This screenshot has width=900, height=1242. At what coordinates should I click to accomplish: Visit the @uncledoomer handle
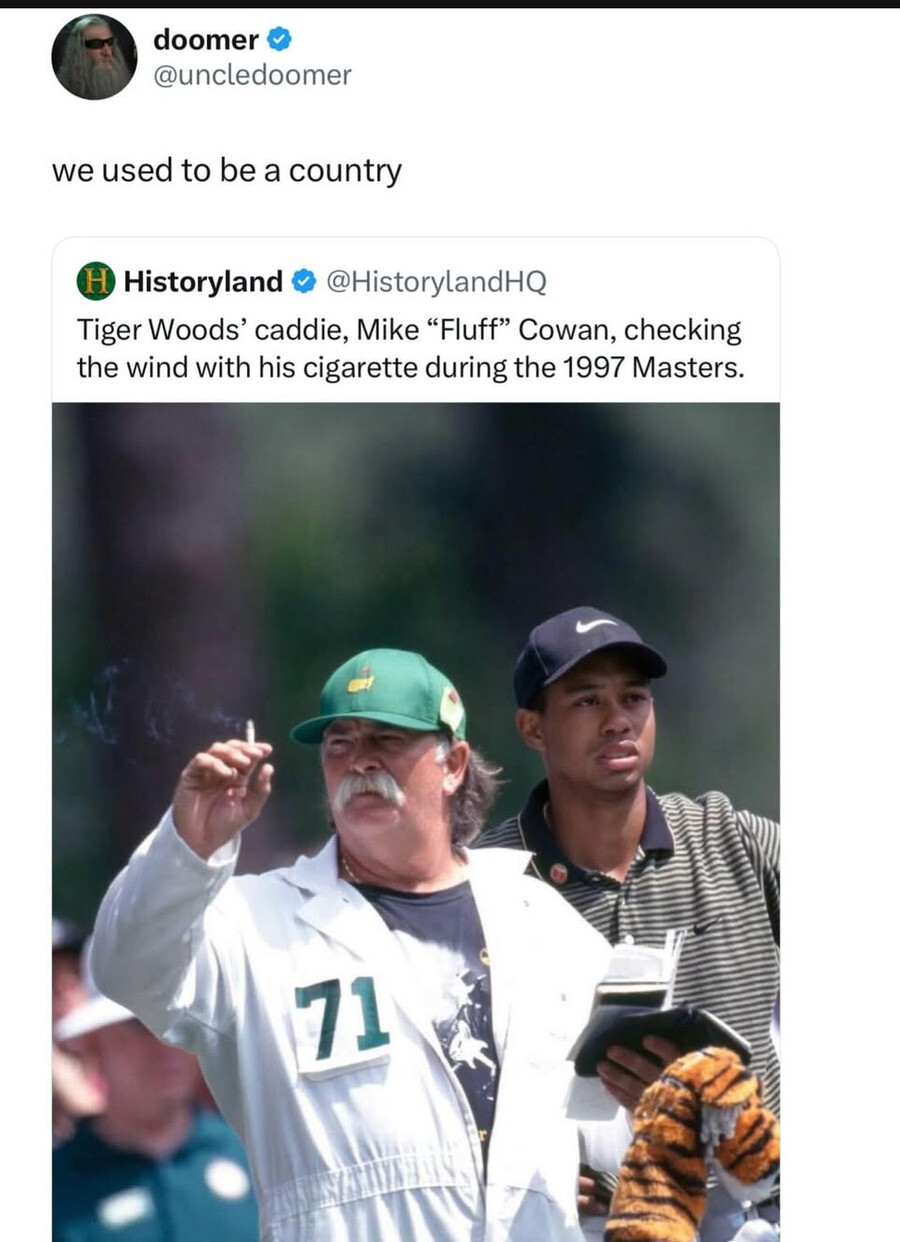pyautogui.click(x=252, y=75)
